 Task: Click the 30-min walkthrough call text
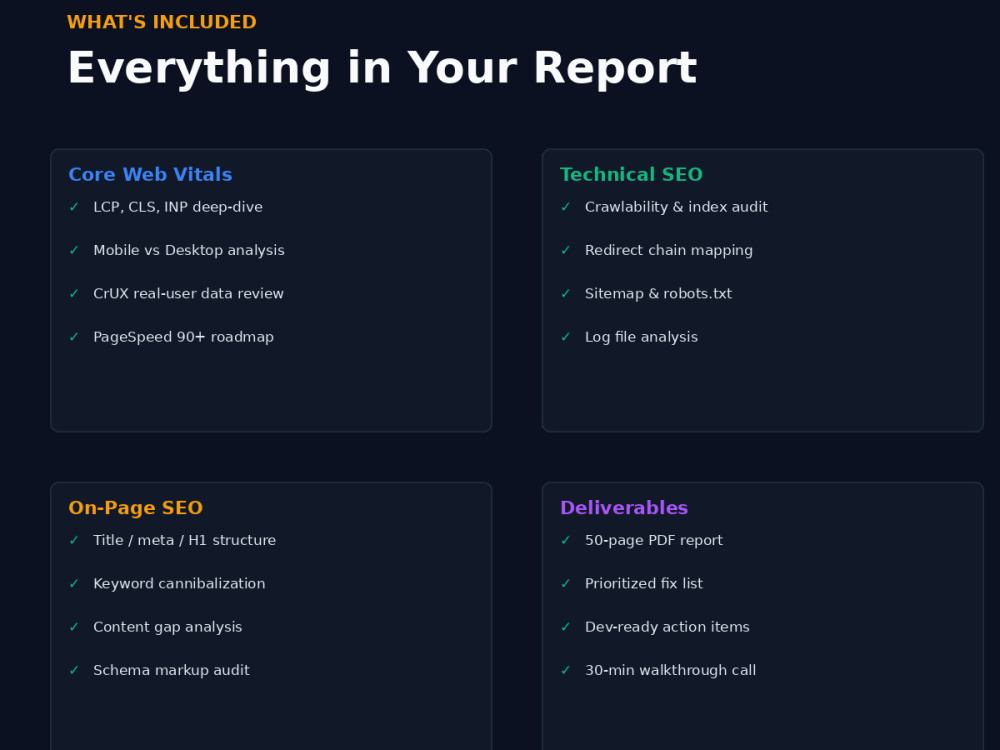[x=670, y=671]
